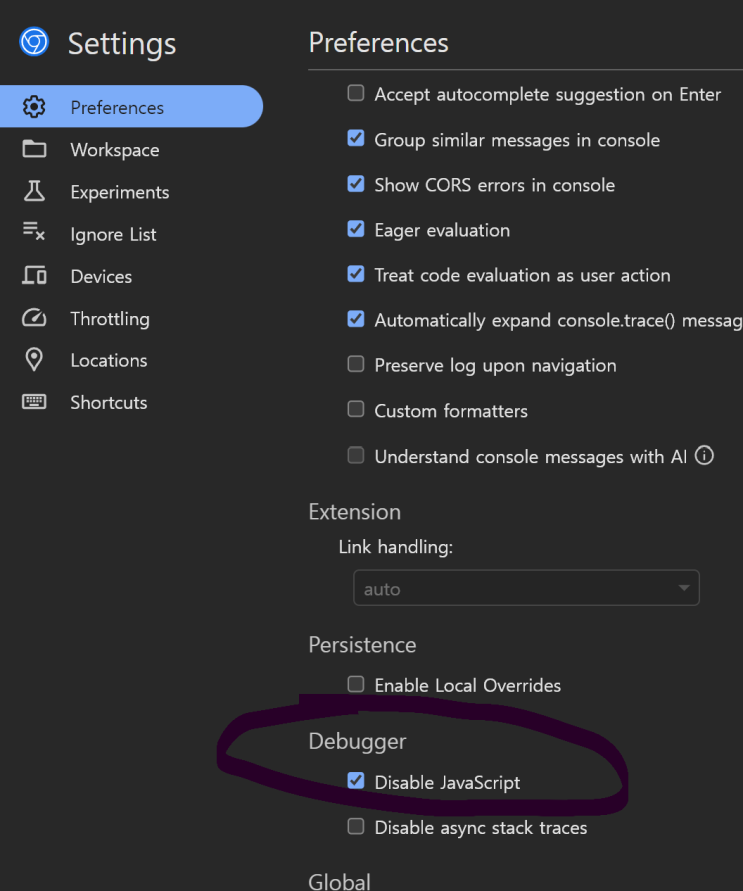Click the Locations pin icon
Image resolution: width=743 pixels, height=891 pixels.
[34, 360]
